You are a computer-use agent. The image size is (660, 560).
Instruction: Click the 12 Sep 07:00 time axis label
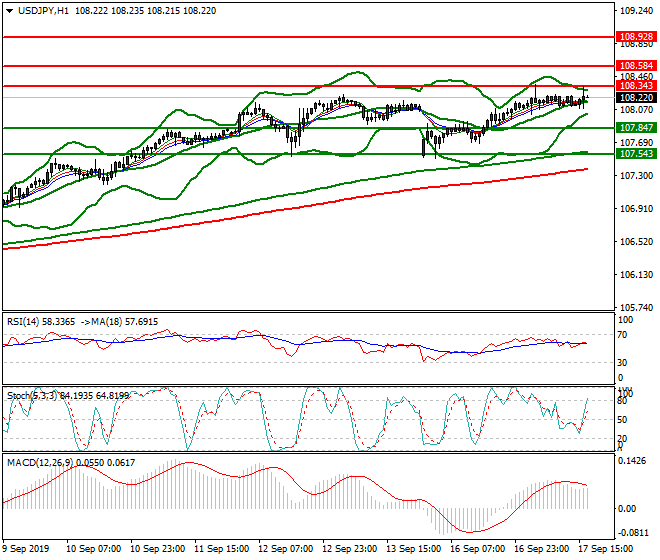point(286,549)
